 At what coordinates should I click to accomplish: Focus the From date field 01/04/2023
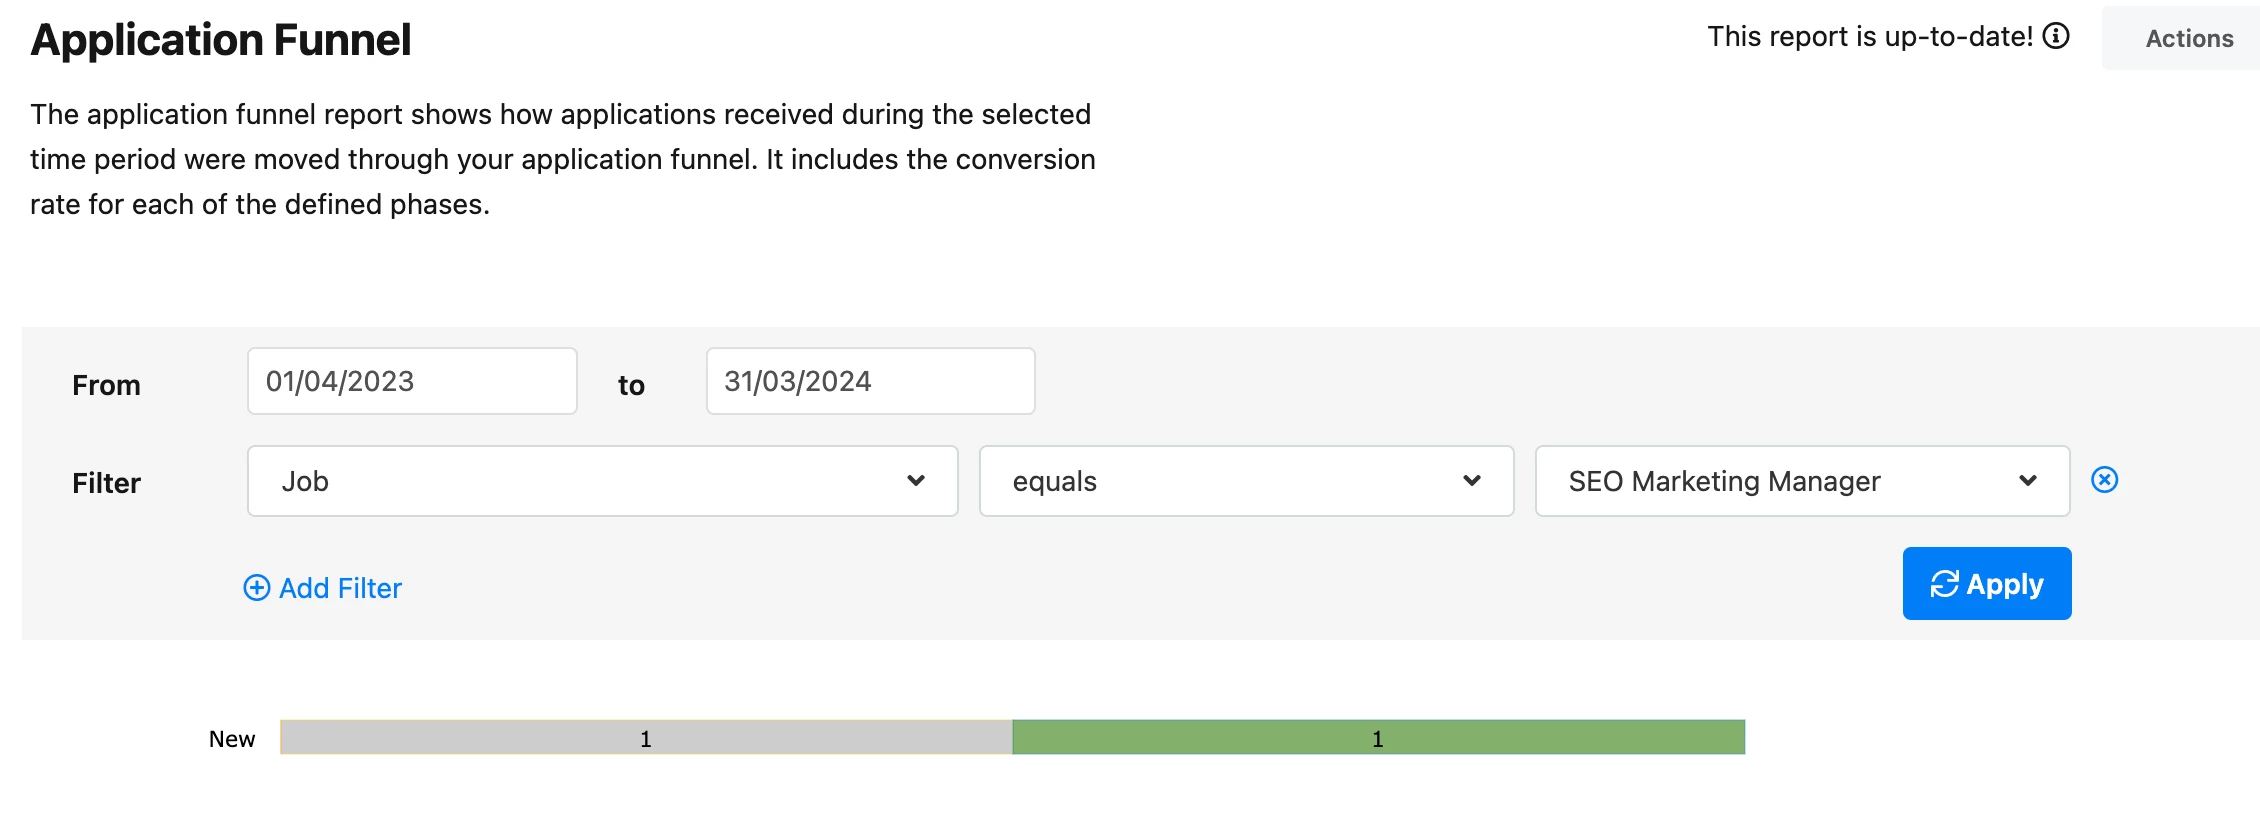412,381
